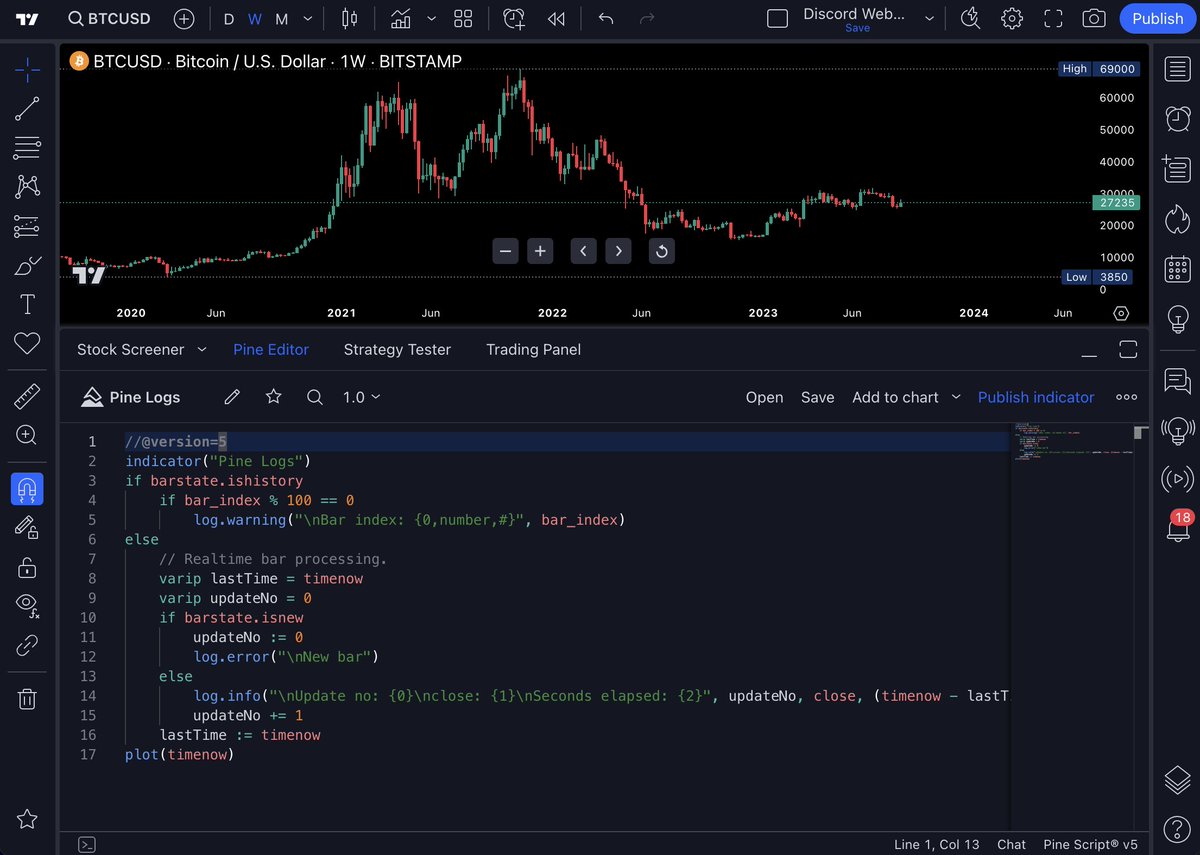The height and width of the screenshot is (855, 1200).
Task: Select the brush drawing tool
Action: pyautogui.click(x=27, y=266)
